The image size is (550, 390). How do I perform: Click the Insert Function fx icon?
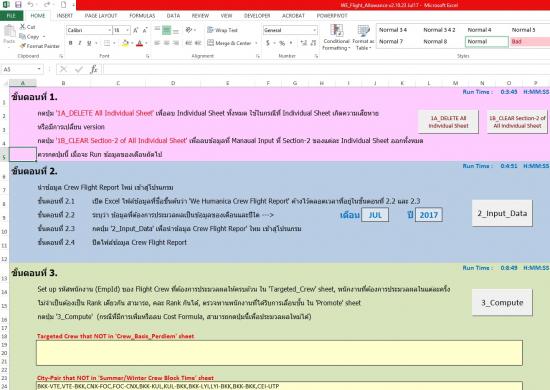(x=94, y=69)
